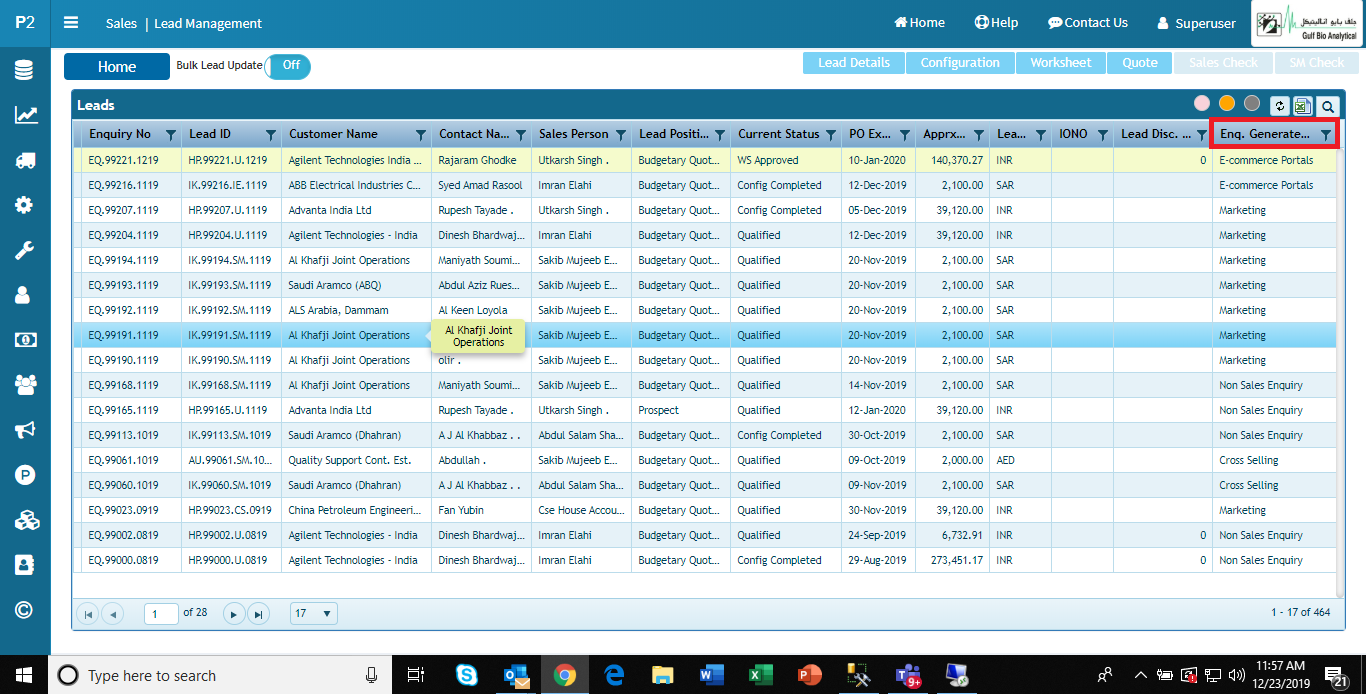Sort by the Lead Positi... column header
Viewport: 1366px width, 694px height.
[x=673, y=134]
